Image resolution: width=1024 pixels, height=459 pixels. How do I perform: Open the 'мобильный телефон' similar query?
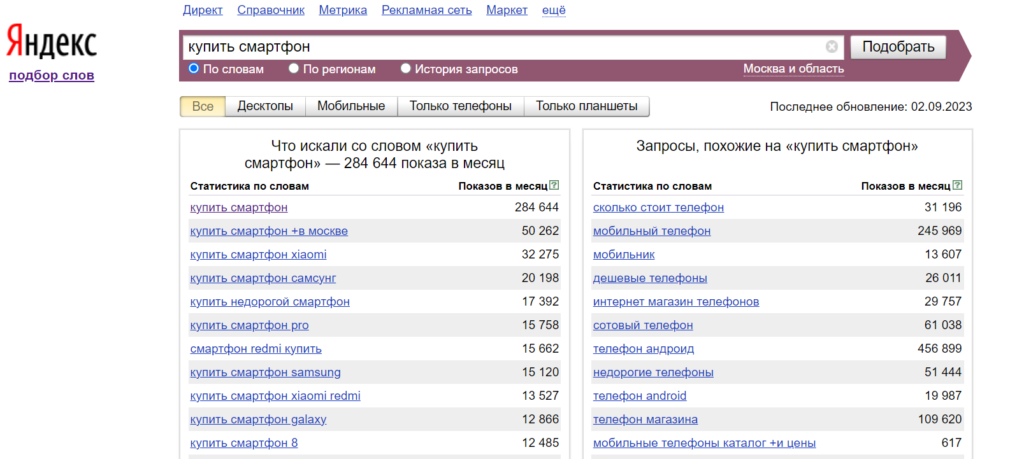pos(652,231)
